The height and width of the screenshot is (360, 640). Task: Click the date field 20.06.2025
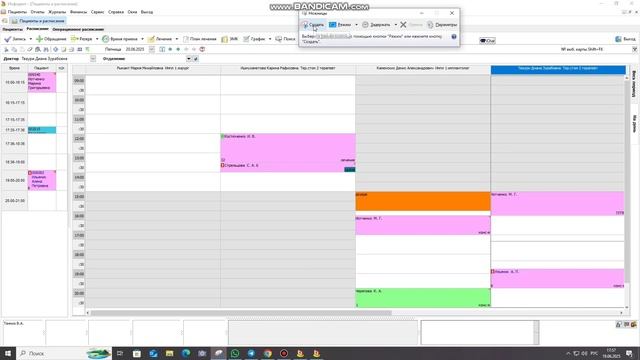click(135, 49)
